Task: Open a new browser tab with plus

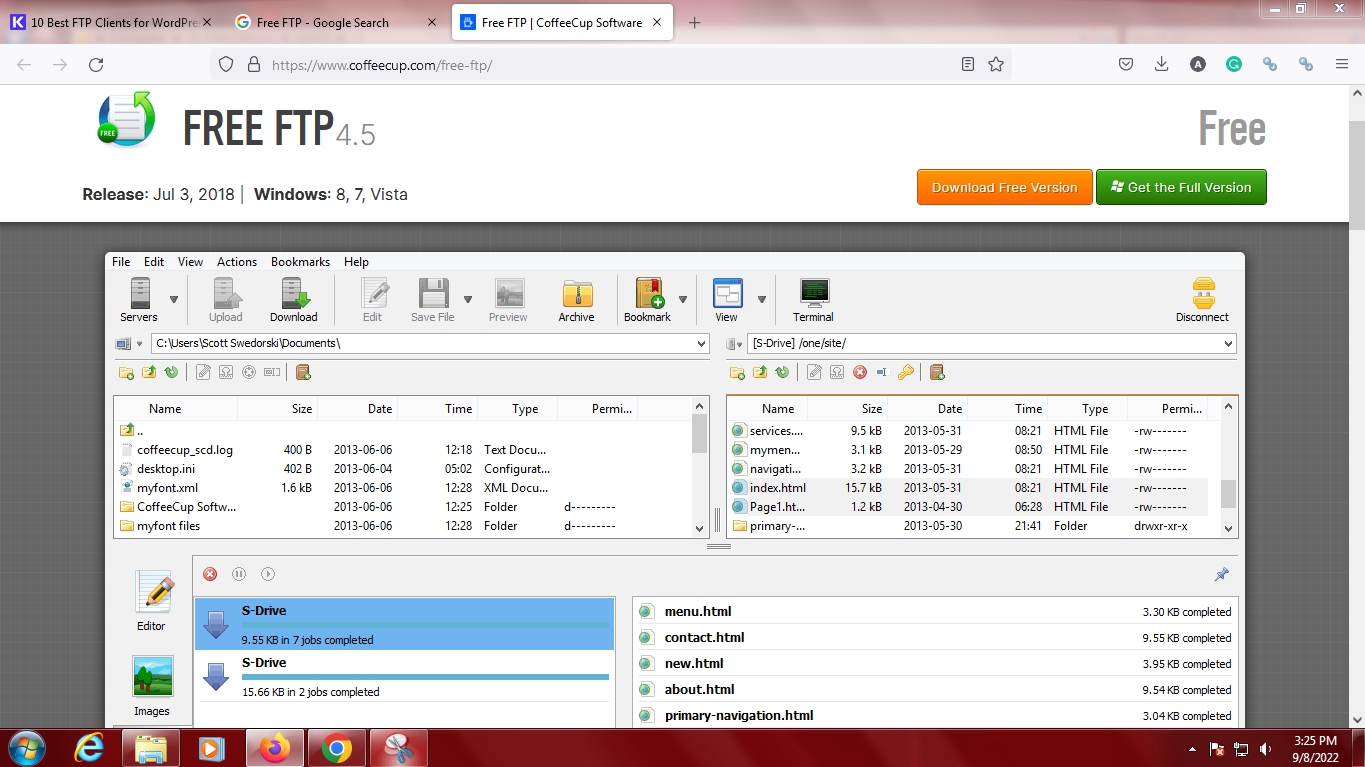Action: (x=695, y=22)
